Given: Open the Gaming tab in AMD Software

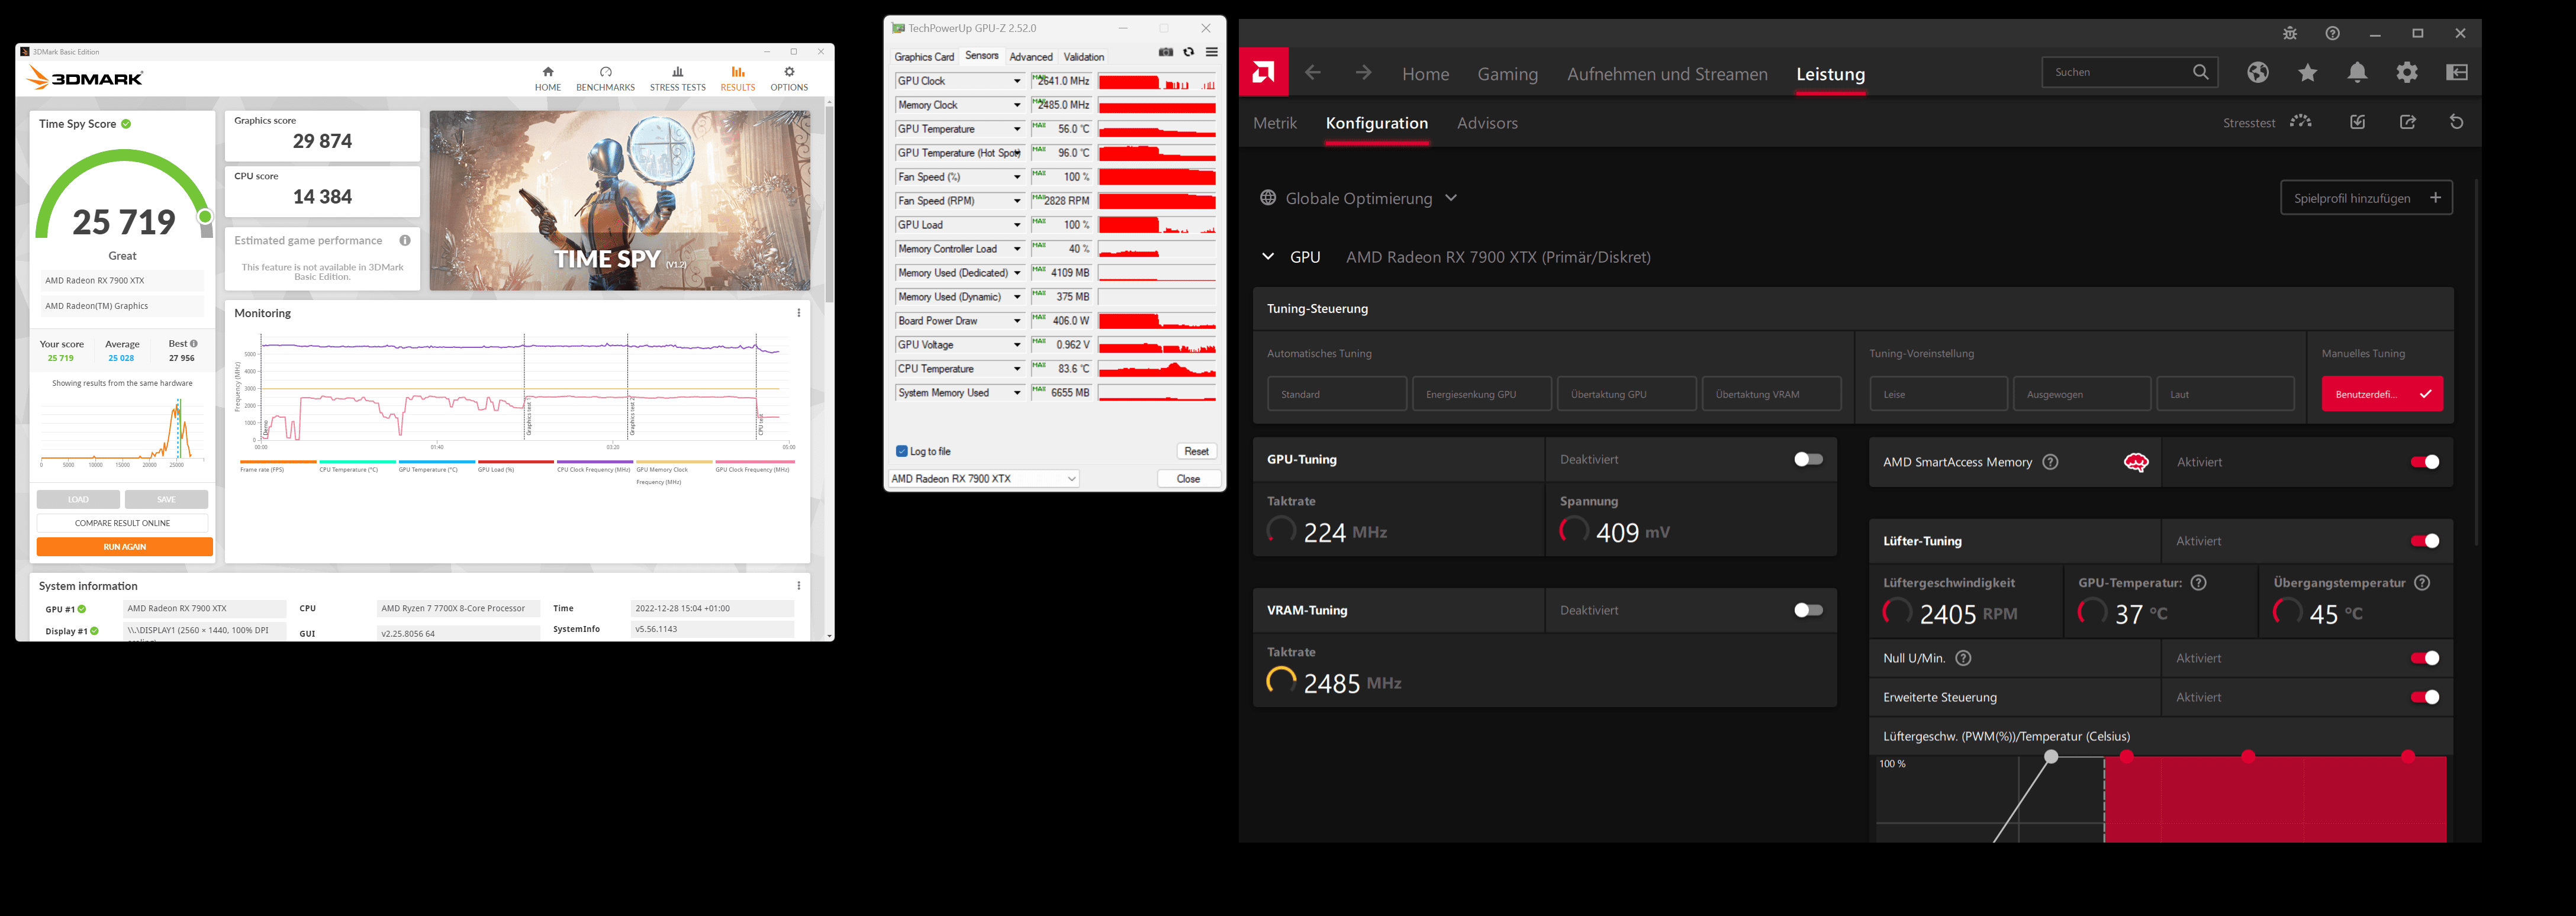Looking at the screenshot, I should [1507, 74].
